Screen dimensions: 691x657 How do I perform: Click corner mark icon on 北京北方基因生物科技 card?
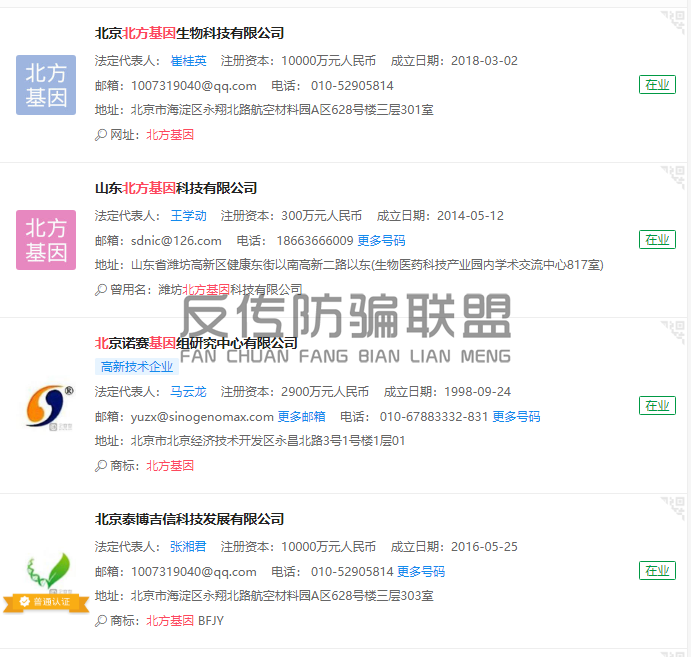(673, 18)
